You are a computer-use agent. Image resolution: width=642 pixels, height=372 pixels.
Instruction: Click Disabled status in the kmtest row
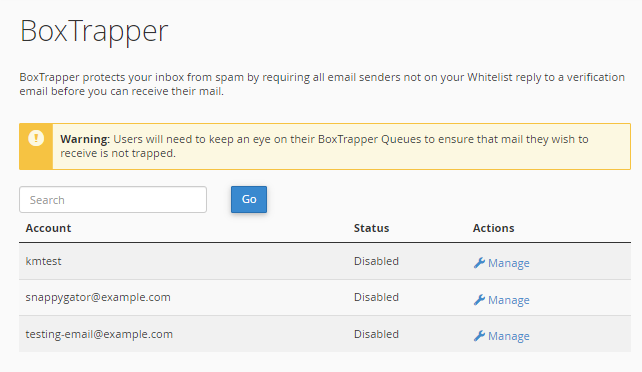tap(376, 261)
